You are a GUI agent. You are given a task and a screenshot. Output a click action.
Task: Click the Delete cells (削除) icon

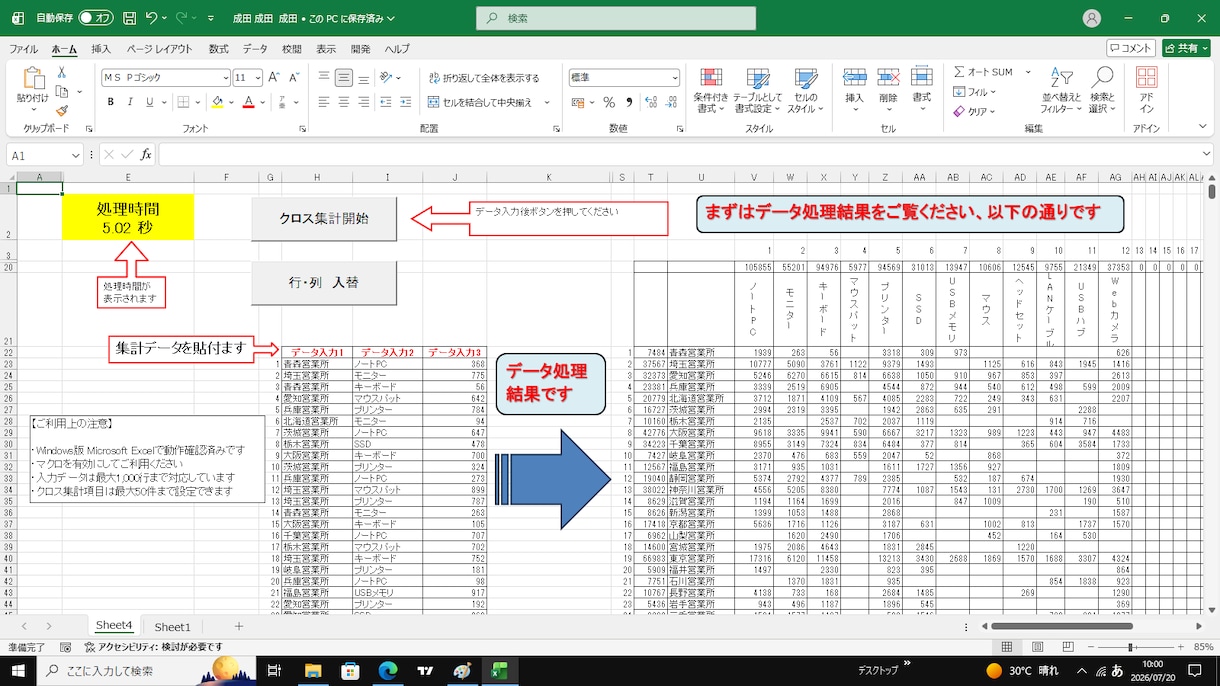888,78
